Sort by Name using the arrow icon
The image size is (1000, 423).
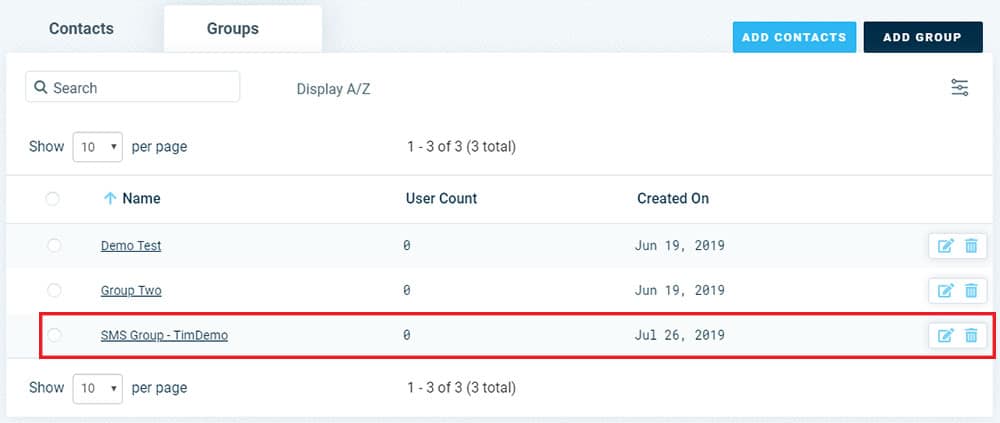(110, 198)
